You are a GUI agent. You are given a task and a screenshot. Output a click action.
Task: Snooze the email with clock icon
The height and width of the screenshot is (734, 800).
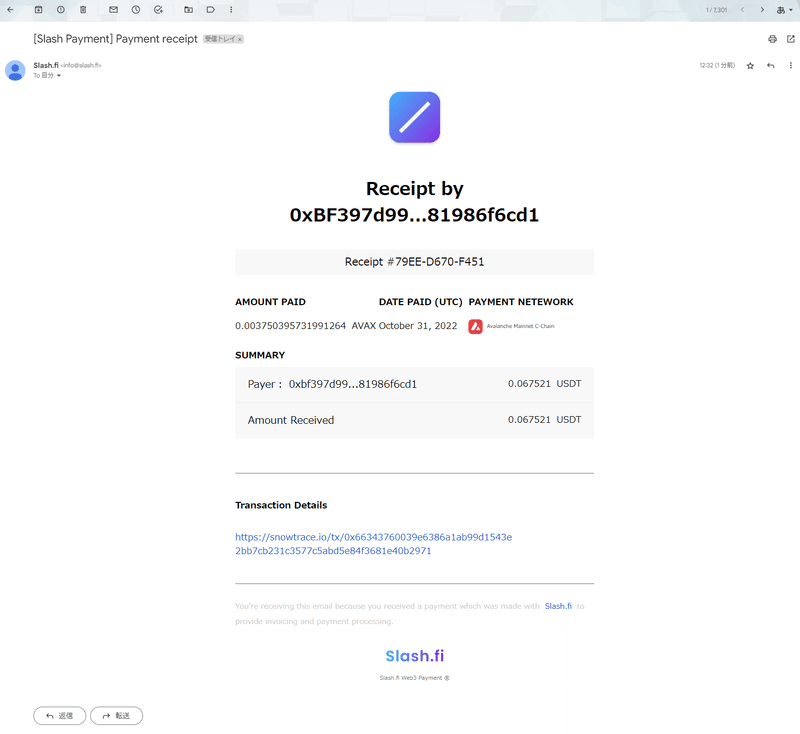[136, 10]
